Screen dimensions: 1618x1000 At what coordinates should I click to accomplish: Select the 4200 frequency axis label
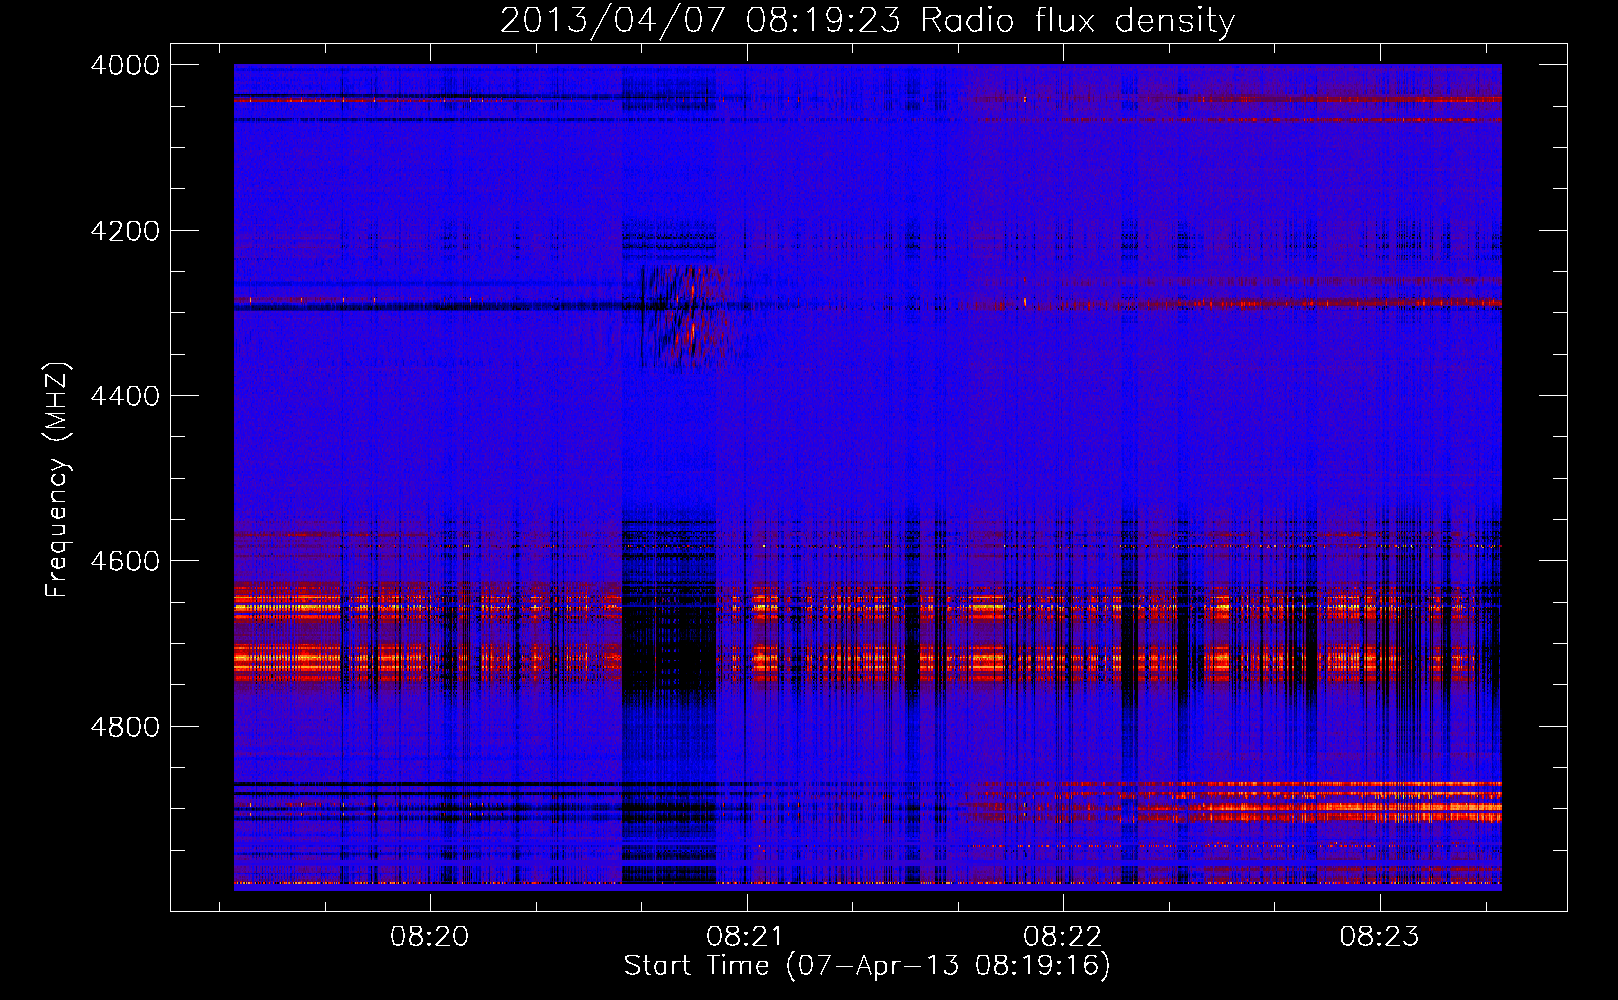[x=125, y=231]
